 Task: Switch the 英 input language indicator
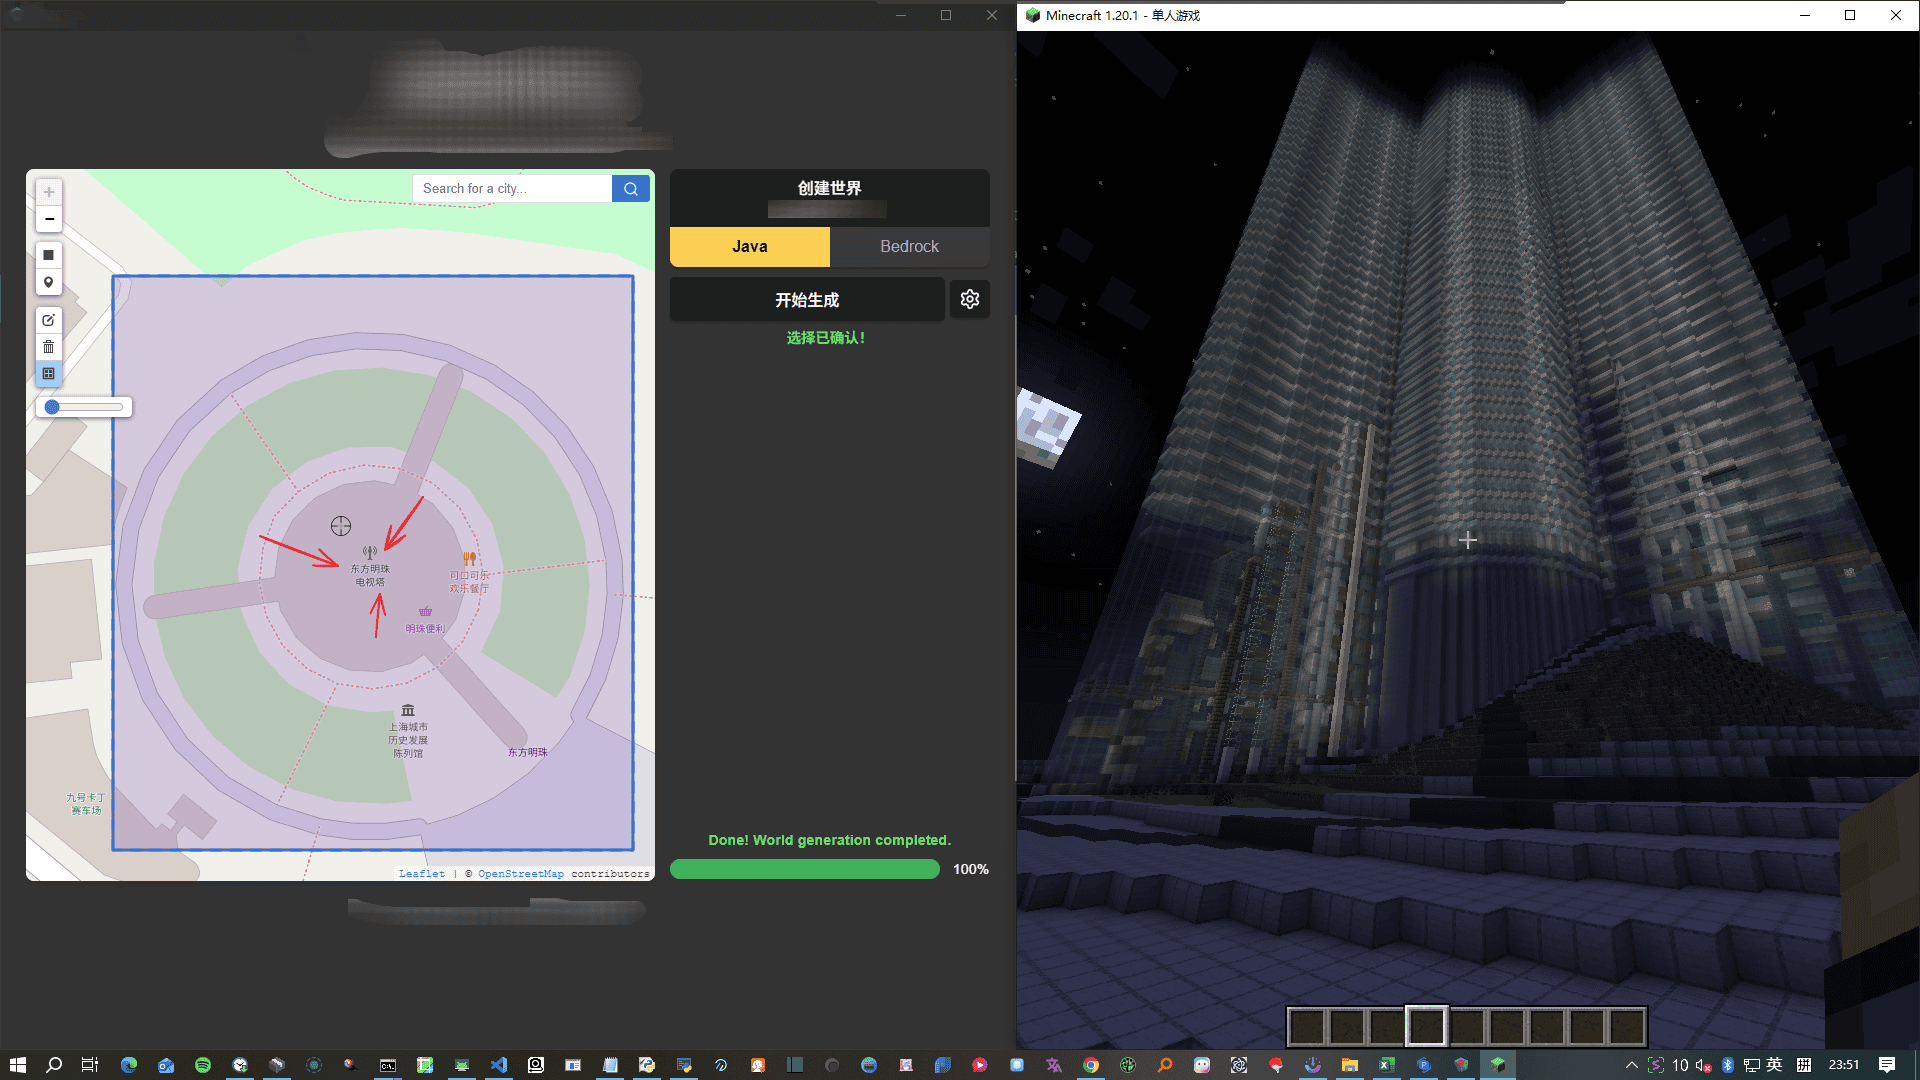1775,1065
